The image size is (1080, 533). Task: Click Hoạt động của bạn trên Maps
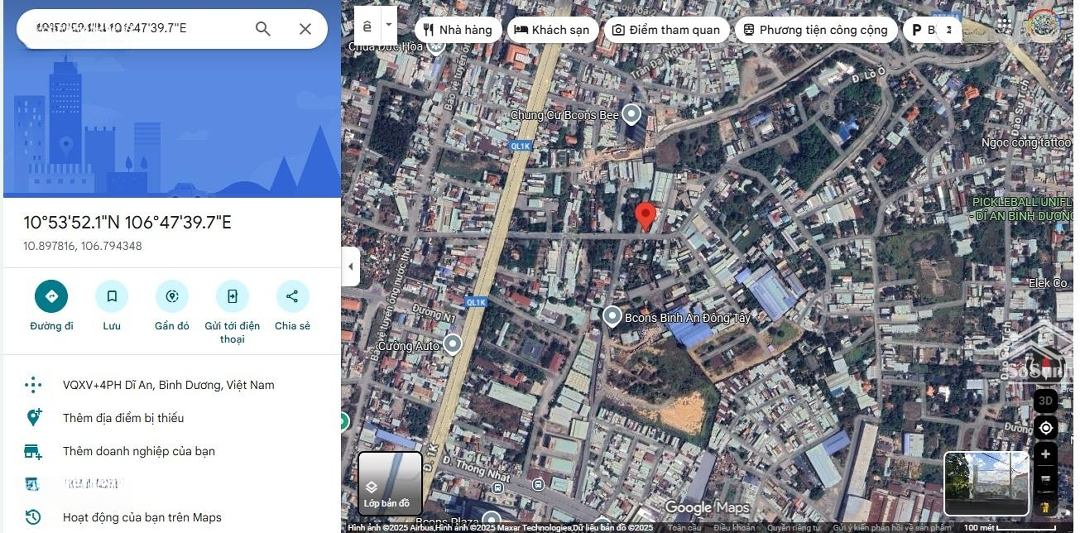click(x=142, y=517)
